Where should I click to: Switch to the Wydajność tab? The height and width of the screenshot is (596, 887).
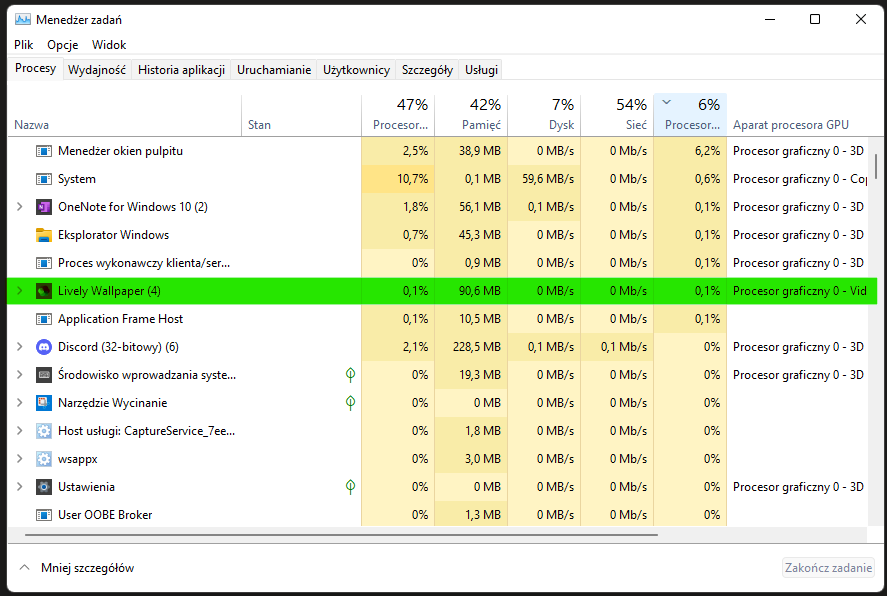click(96, 69)
